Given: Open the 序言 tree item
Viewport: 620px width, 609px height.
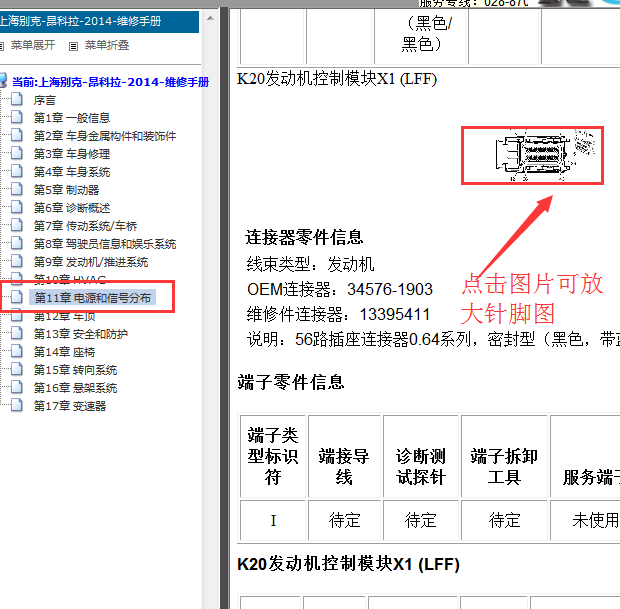Looking at the screenshot, I should (x=45, y=100).
